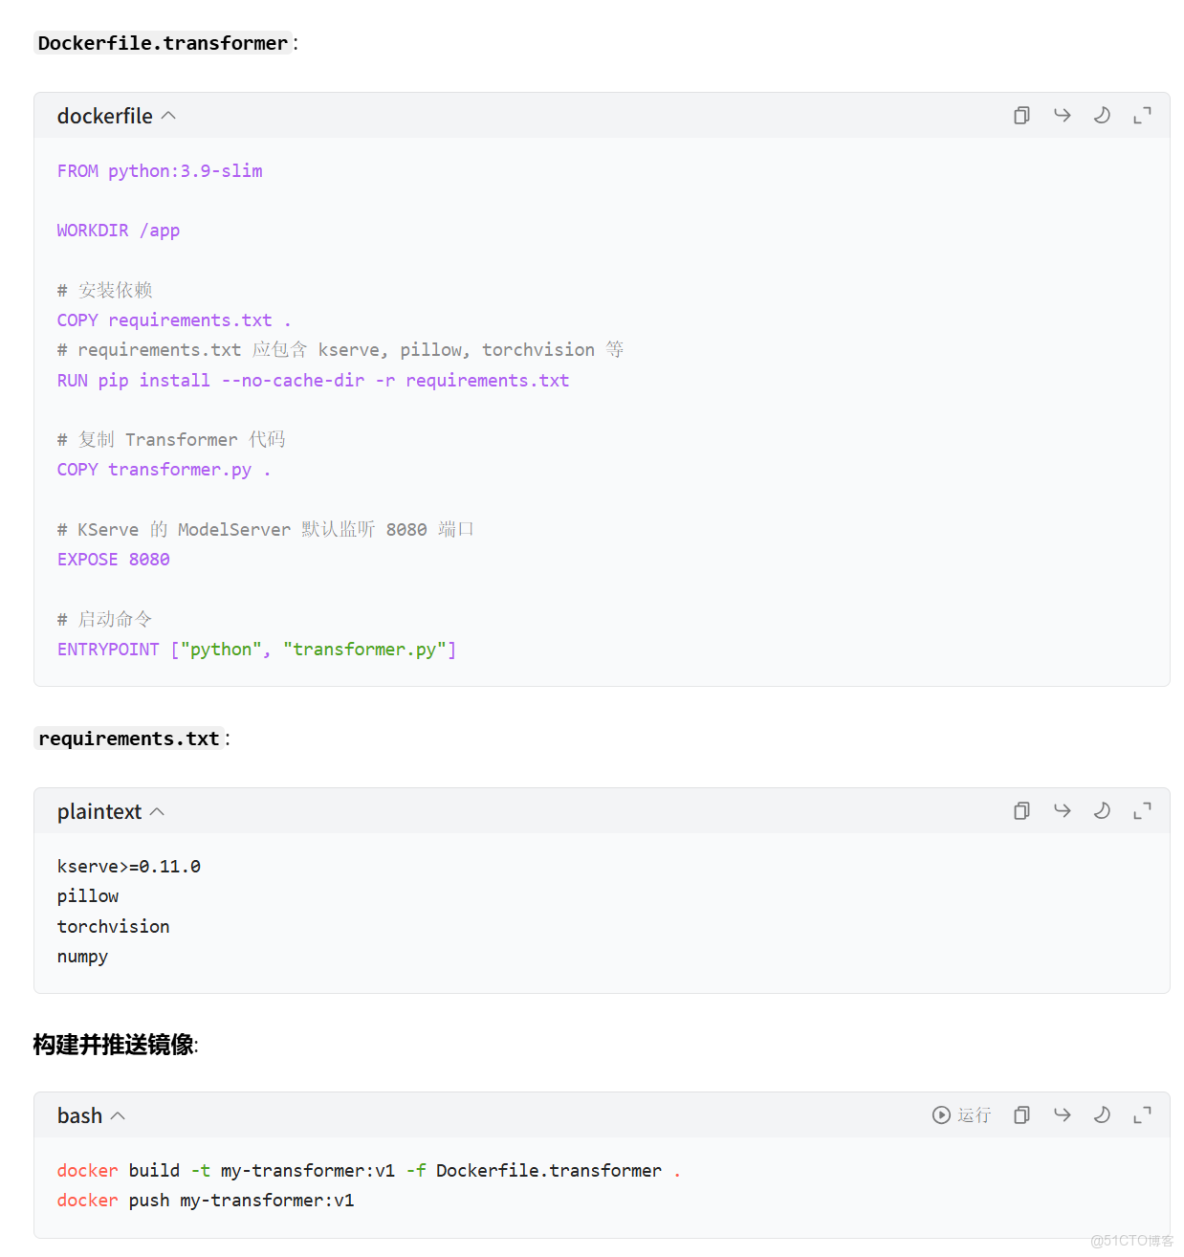Toggle word wrap in dockerfile block

coord(1062,115)
